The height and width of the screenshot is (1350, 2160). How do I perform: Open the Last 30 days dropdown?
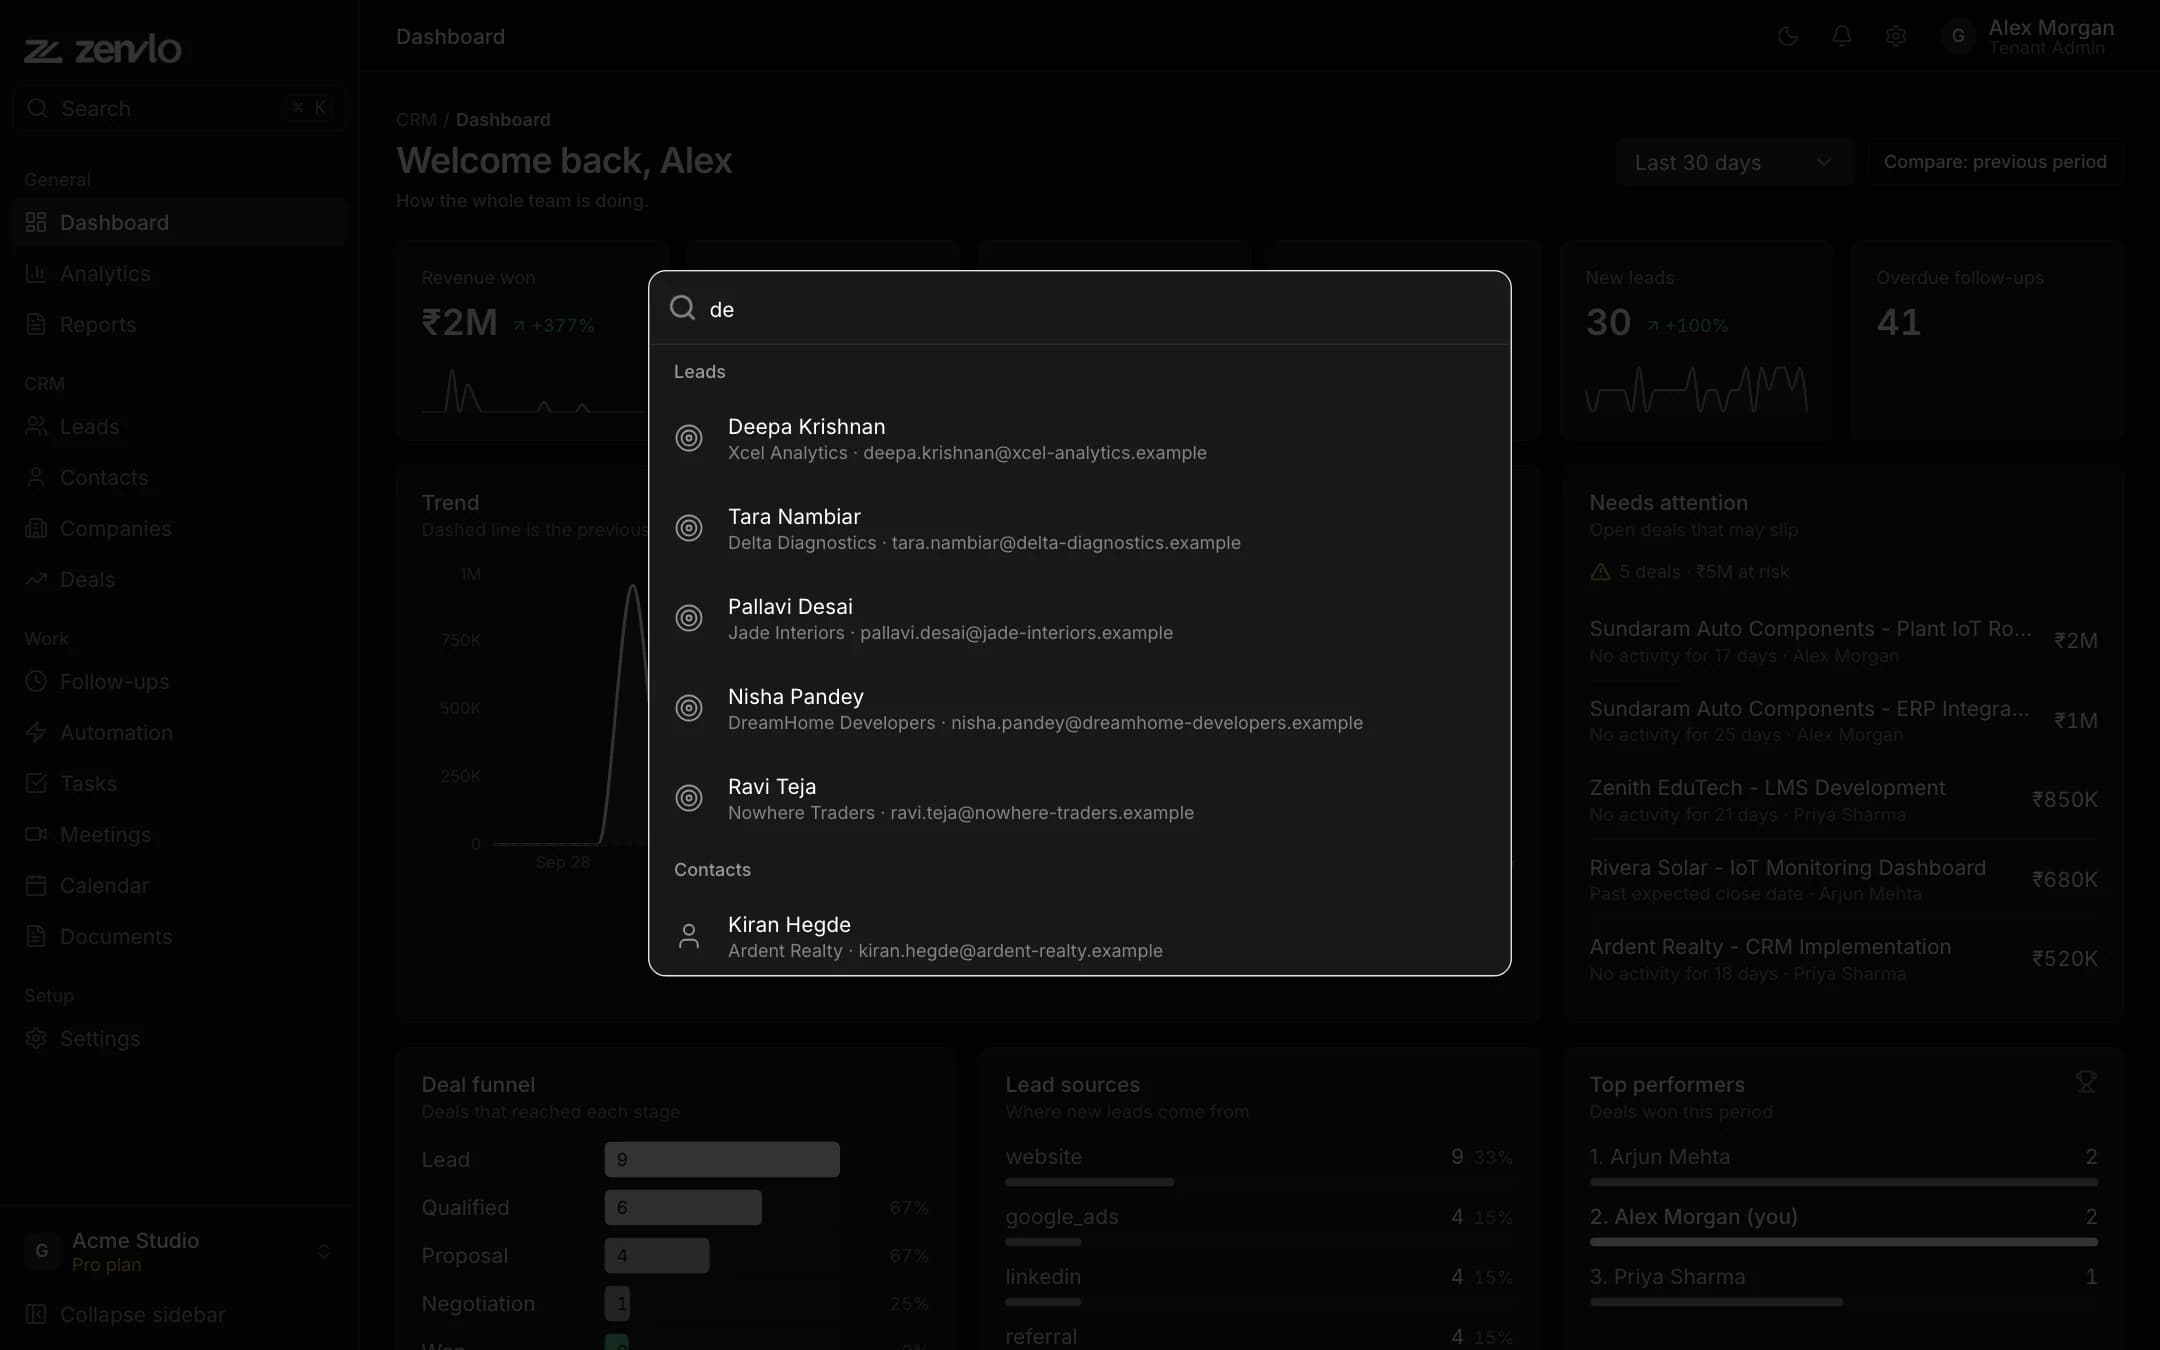1735,162
